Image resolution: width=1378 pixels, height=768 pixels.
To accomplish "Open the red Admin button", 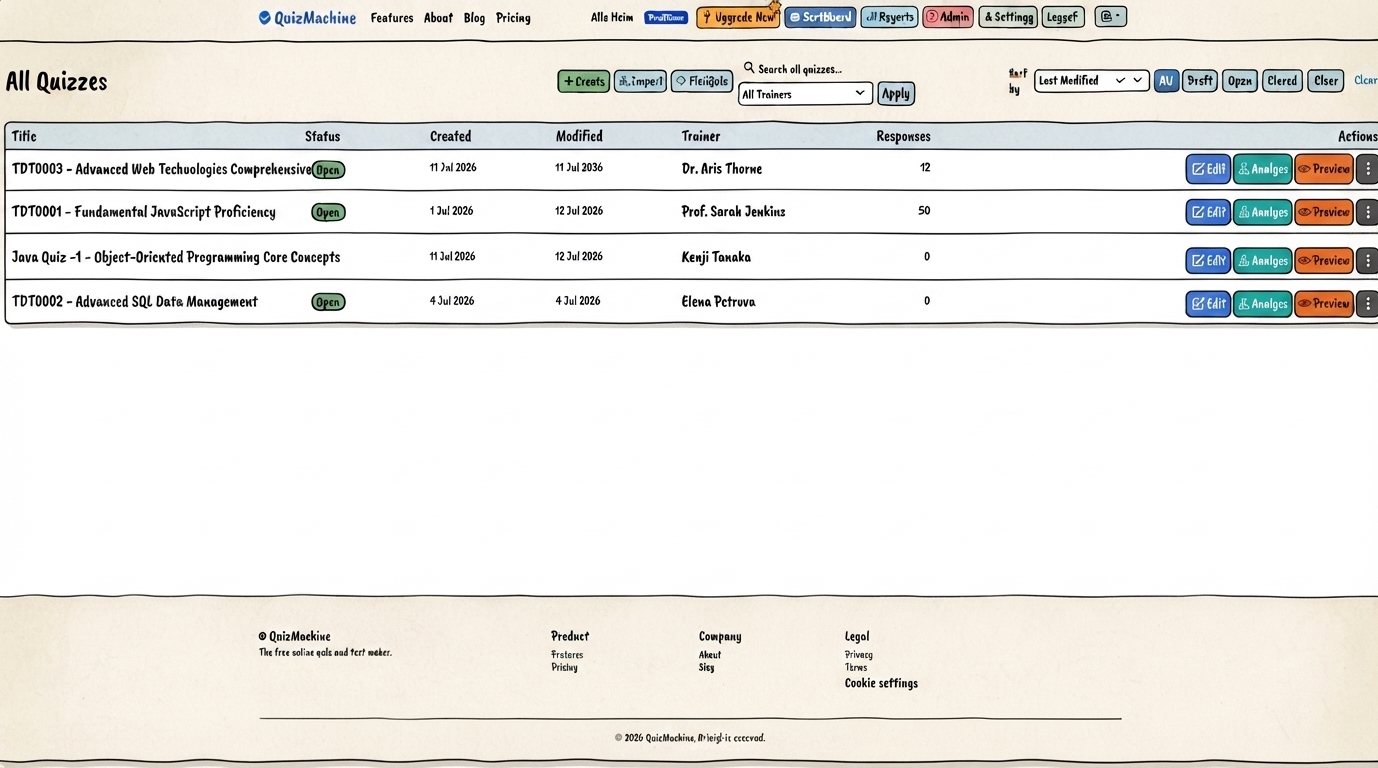I will pyautogui.click(x=948, y=17).
